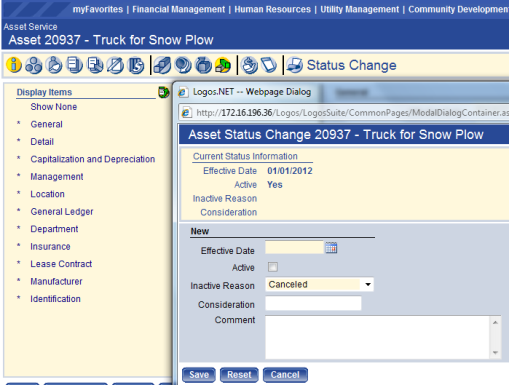Click the box with arrow toolbar icon

(x=203, y=65)
